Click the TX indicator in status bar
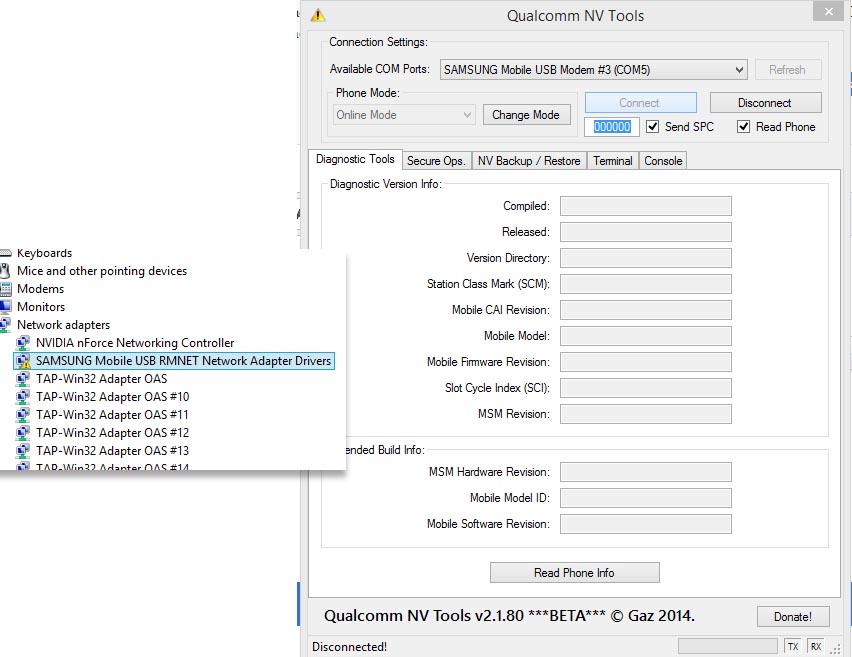 point(793,646)
